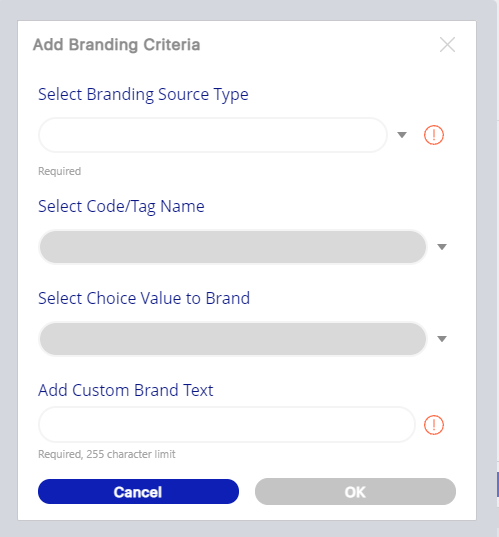Screen dimensions: 499x537
Task: Expand the Choice Value to Brand dropdown arrow
Action: (442, 339)
